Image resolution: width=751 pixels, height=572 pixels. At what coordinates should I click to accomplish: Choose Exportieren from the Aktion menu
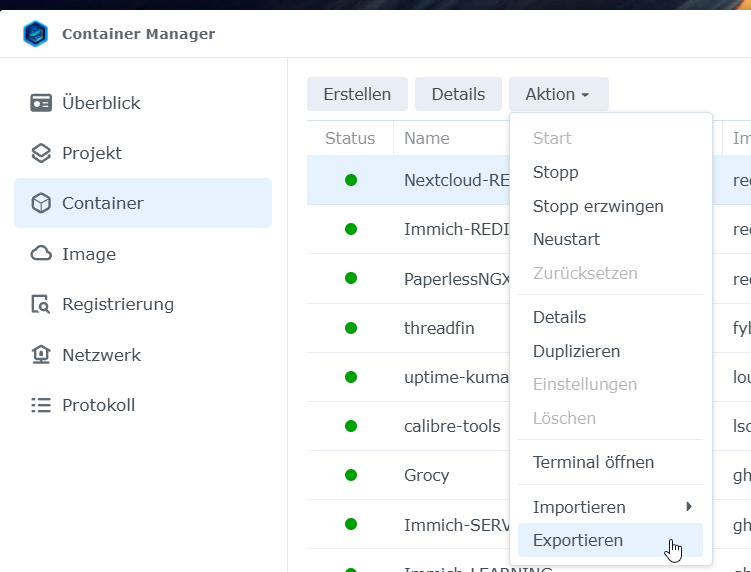pos(578,540)
